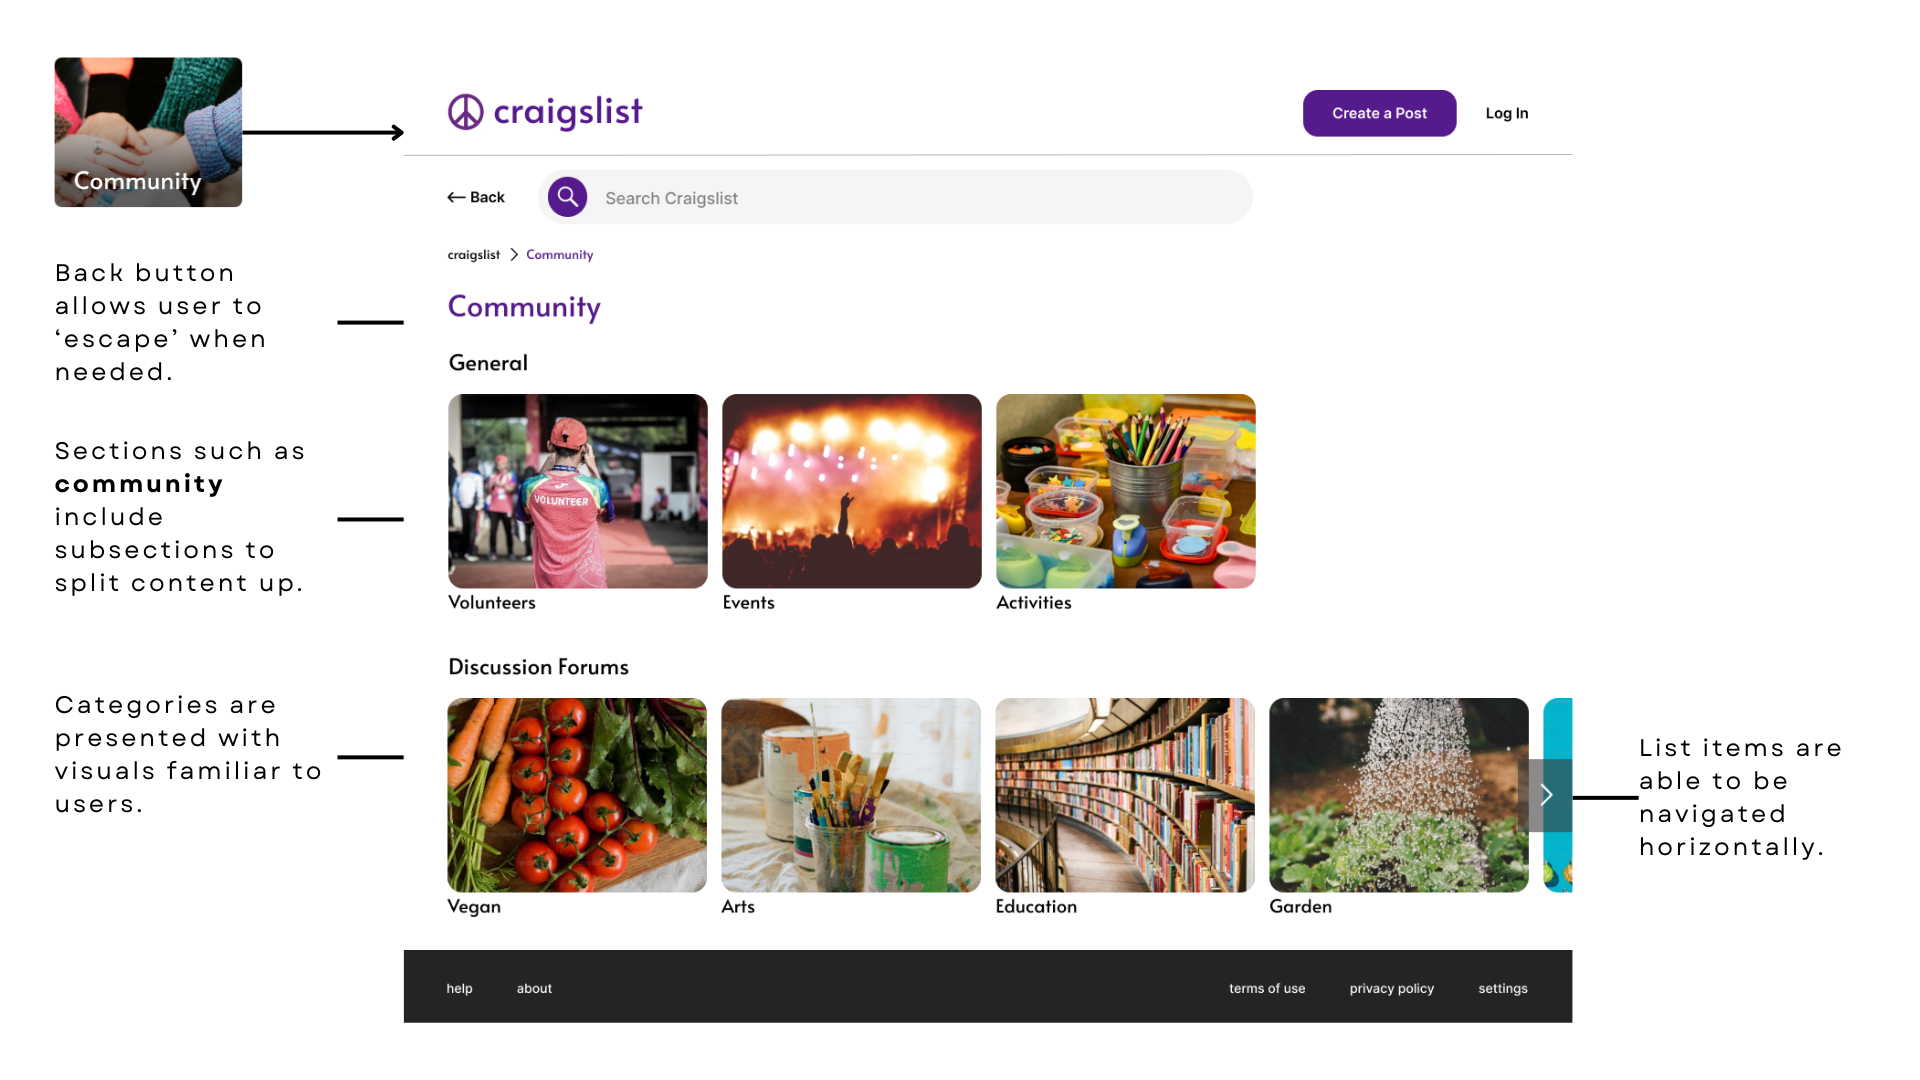The width and height of the screenshot is (1920, 1080).
Task: Select the Community breadcrumb item
Action: click(x=559, y=255)
